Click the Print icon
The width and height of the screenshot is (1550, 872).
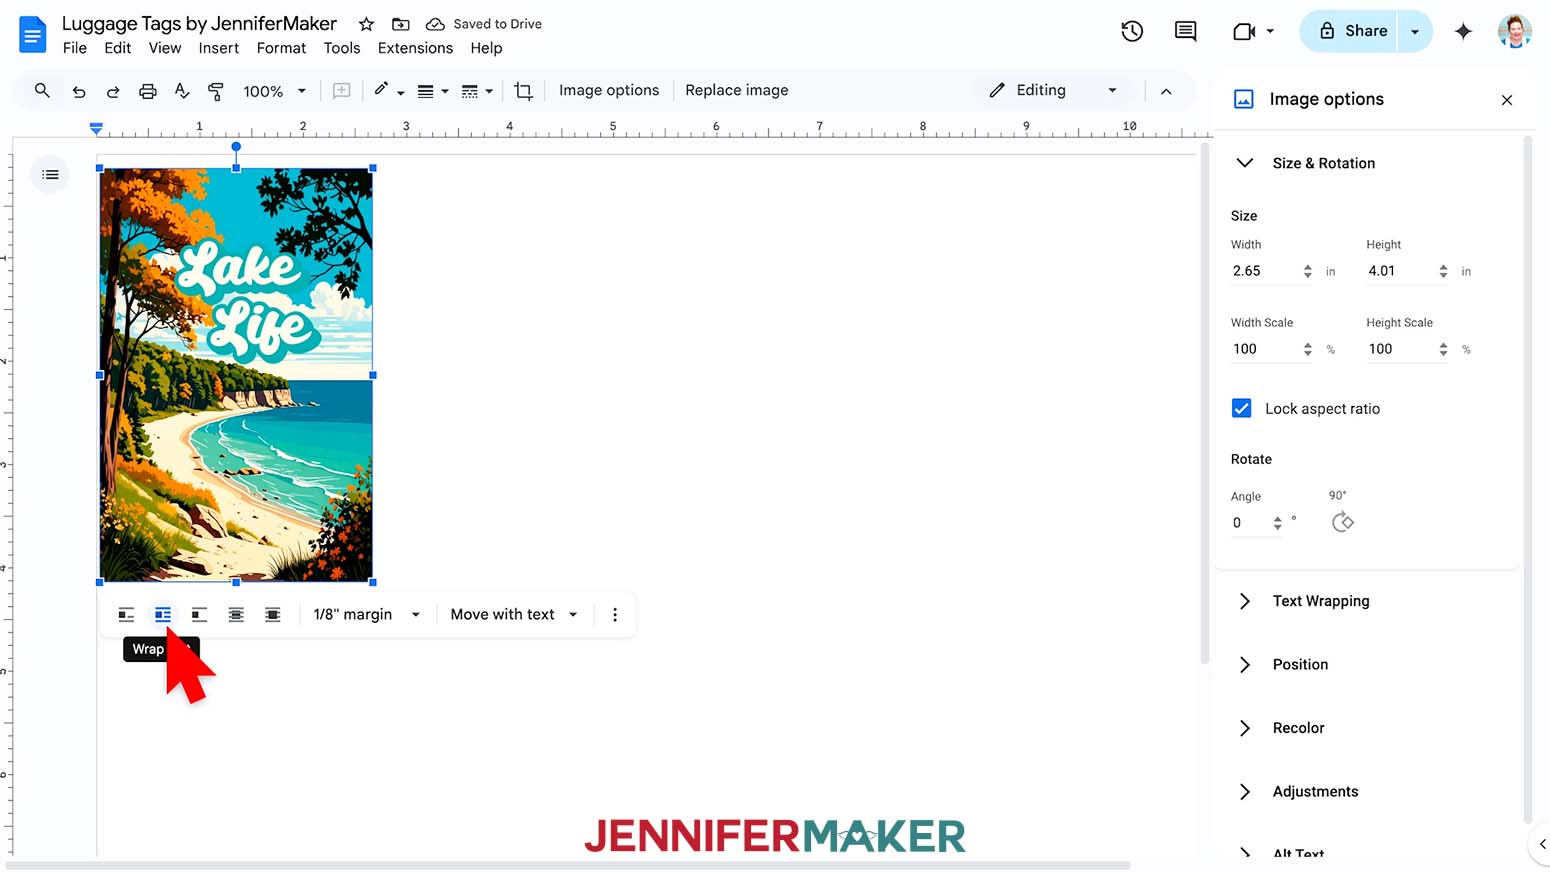pos(147,91)
